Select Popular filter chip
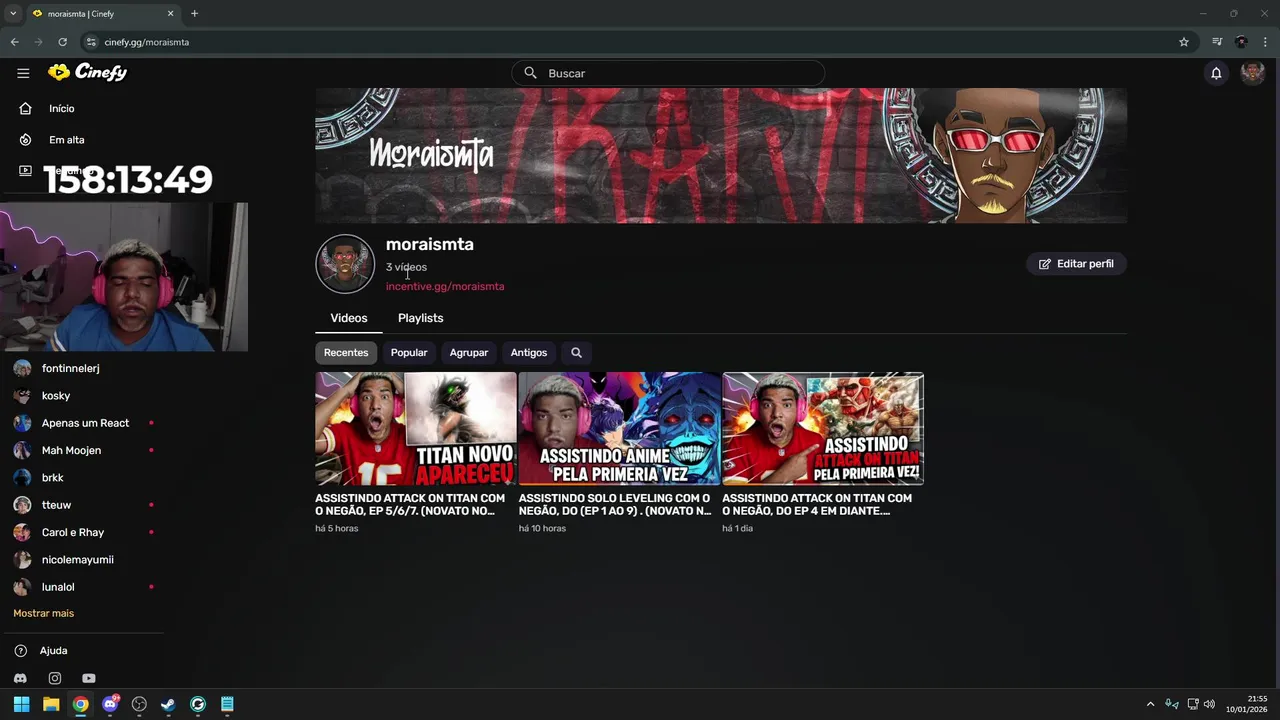This screenshot has height=720, width=1280. click(409, 352)
